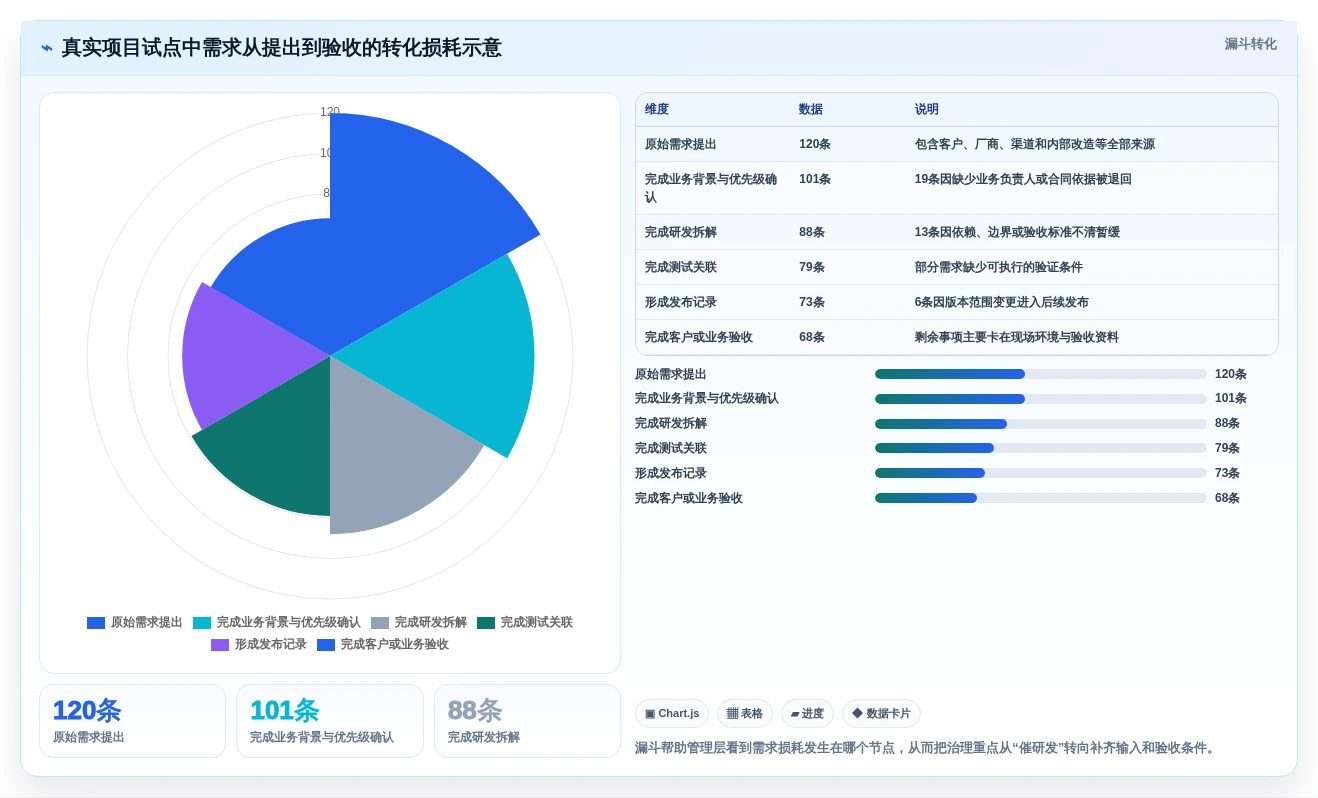Click the 数据 column header
Screen dimensions: 1318x798
(x=811, y=110)
